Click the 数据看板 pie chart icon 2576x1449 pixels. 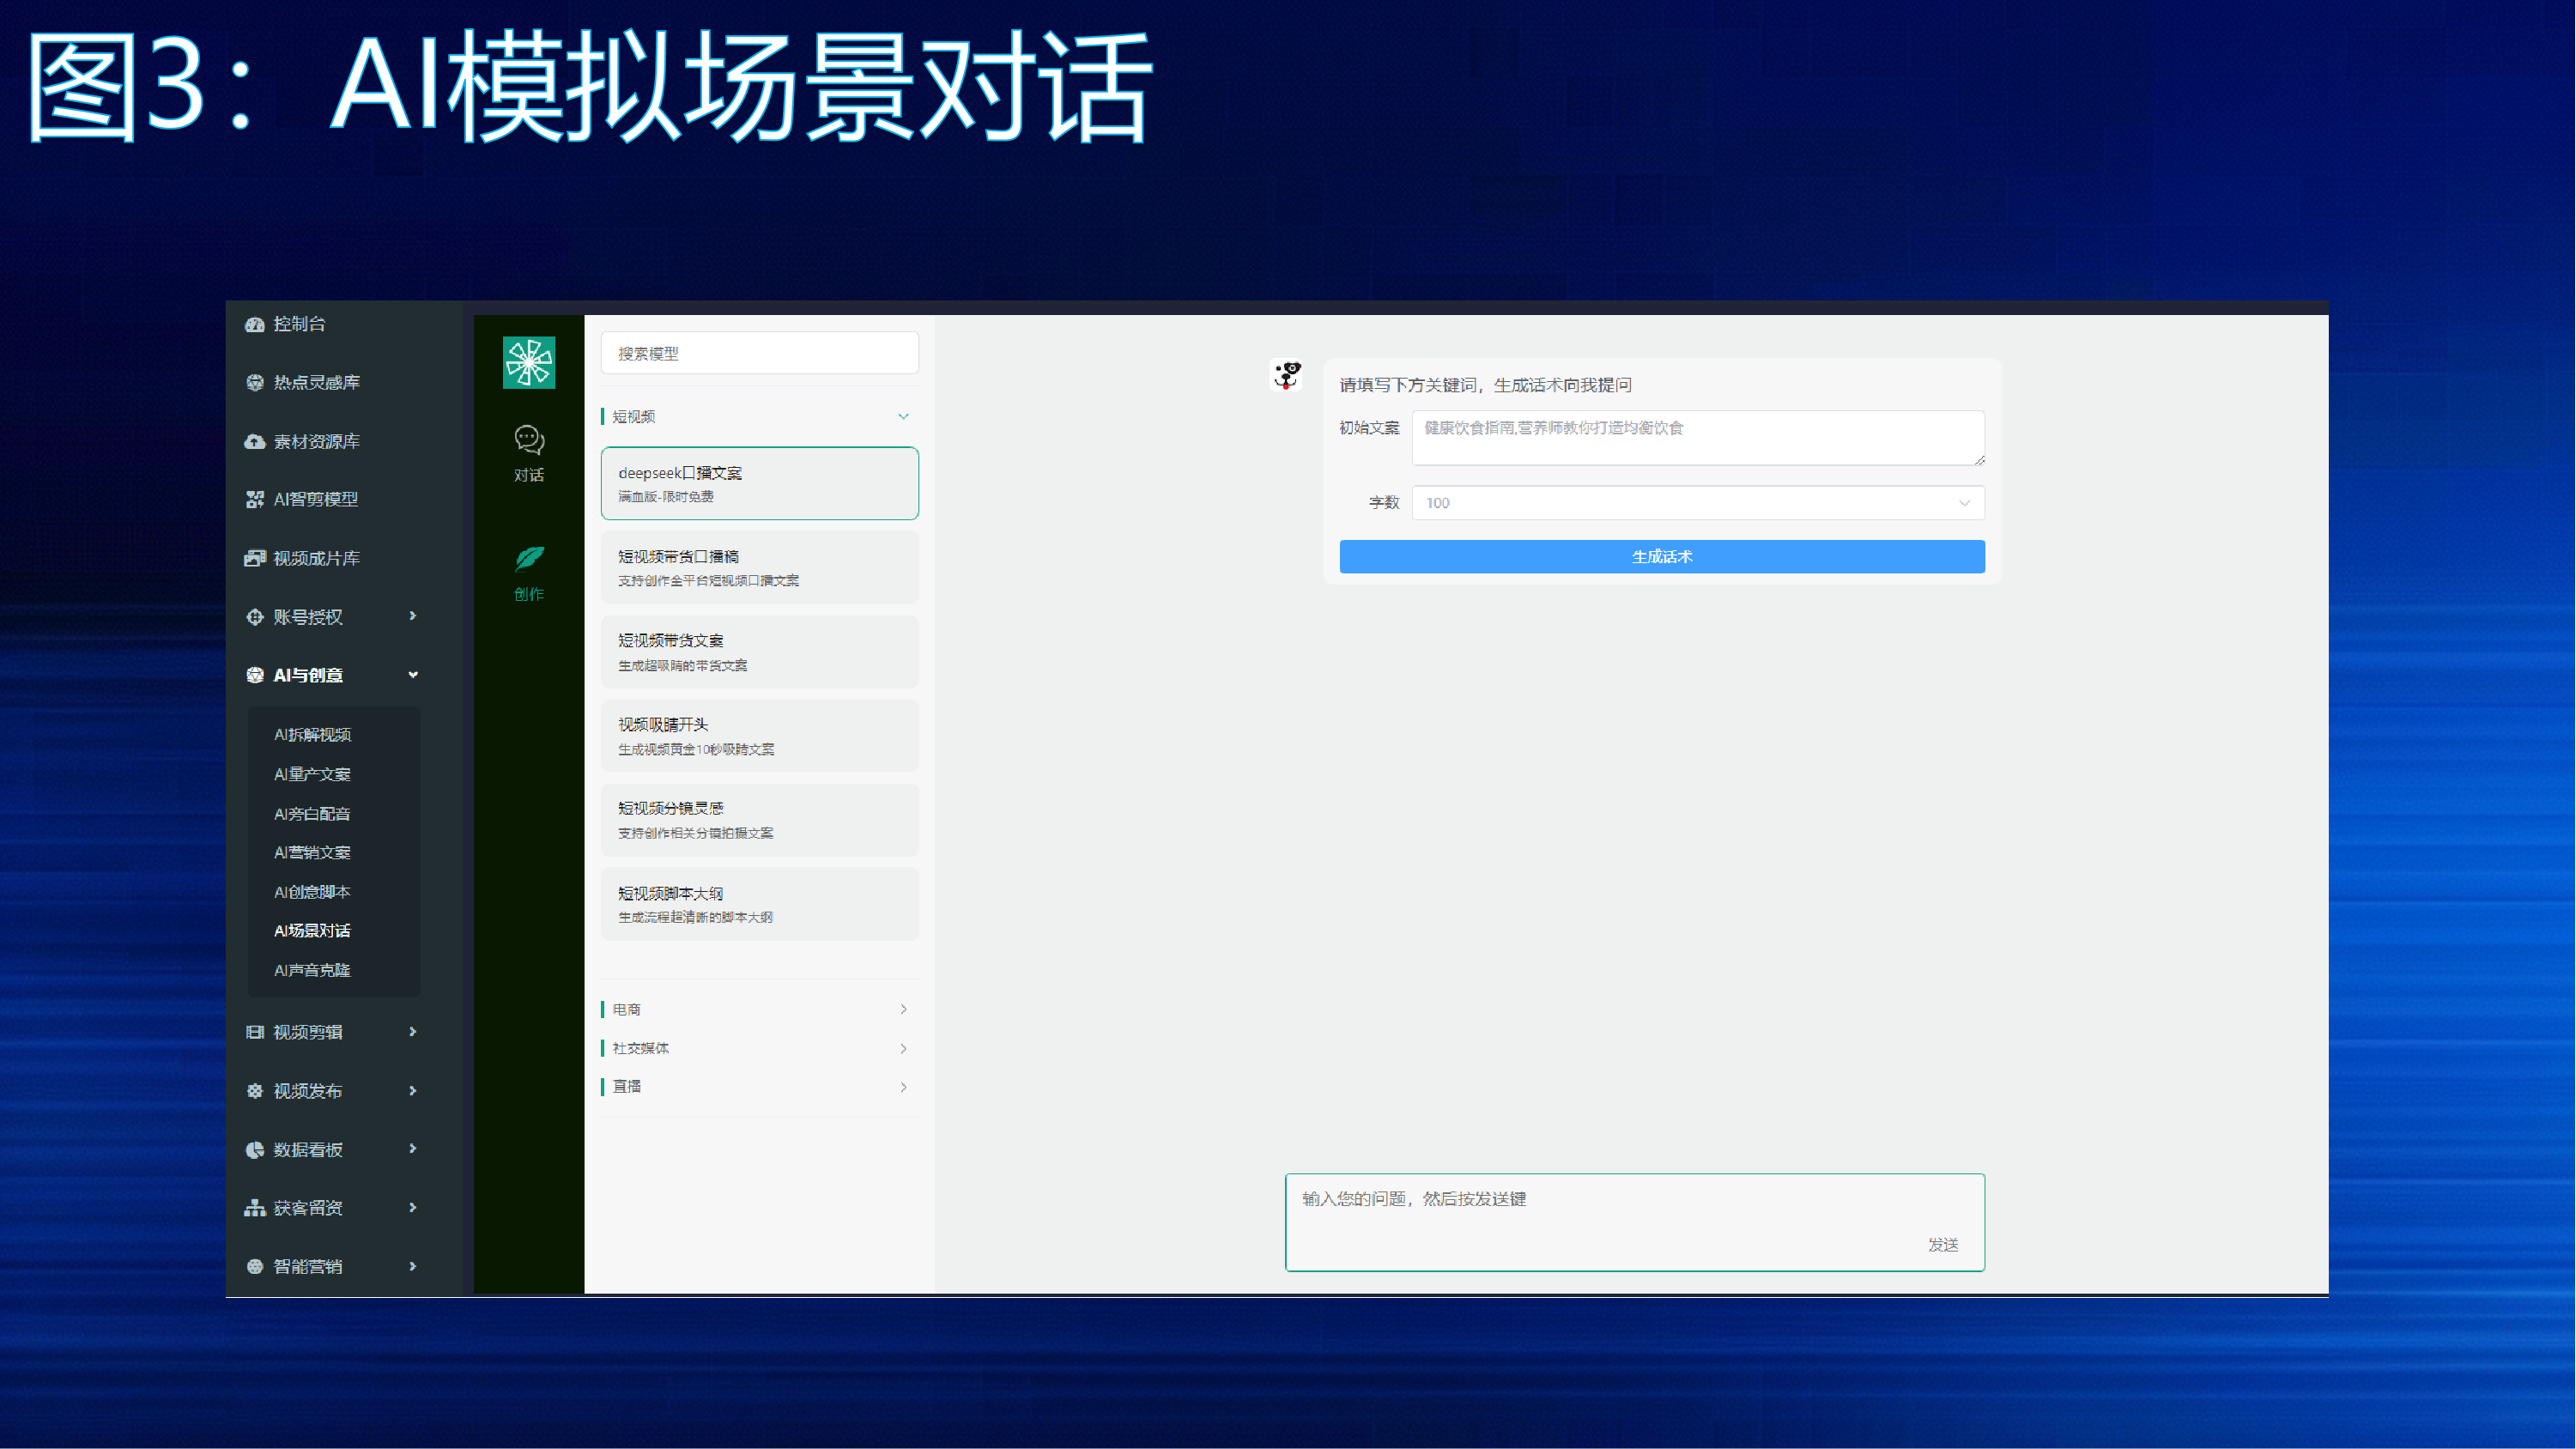(254, 1150)
